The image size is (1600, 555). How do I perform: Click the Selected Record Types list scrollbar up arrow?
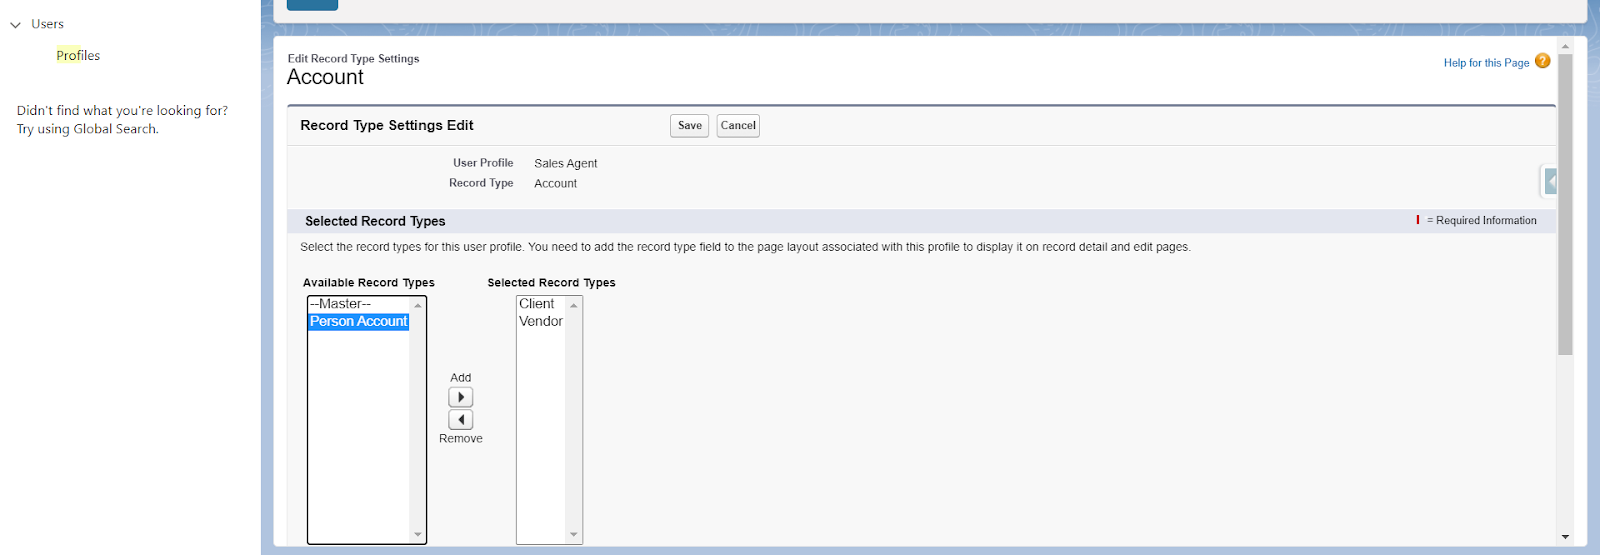click(x=574, y=305)
